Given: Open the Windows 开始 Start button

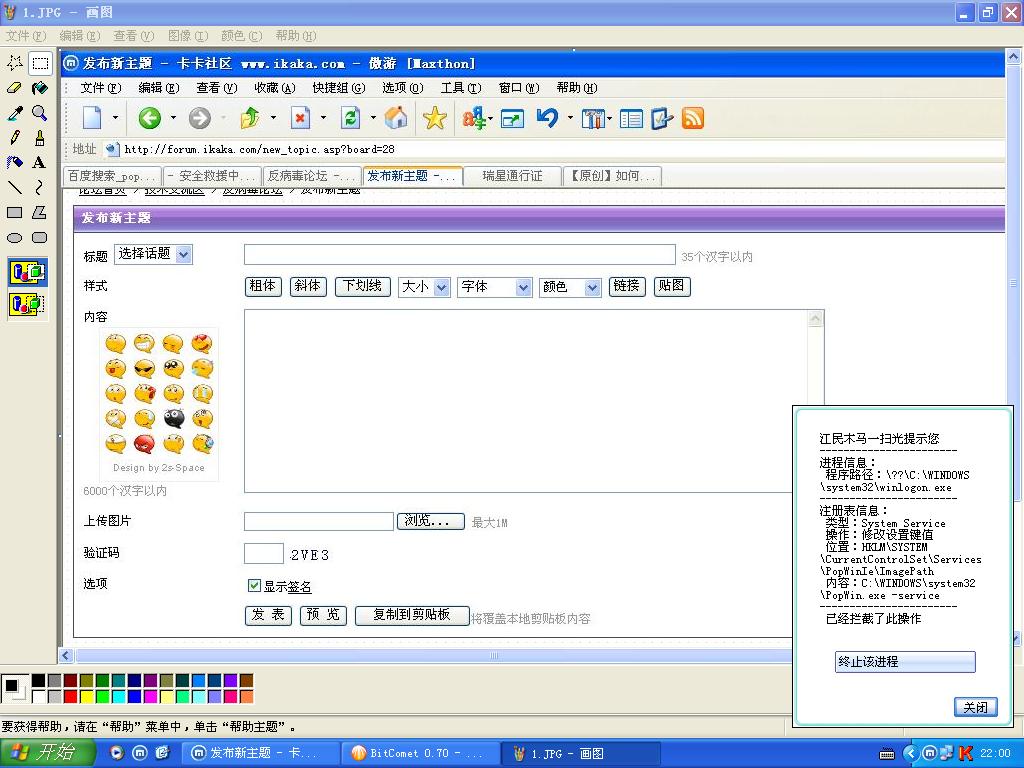Looking at the screenshot, I should (x=48, y=753).
